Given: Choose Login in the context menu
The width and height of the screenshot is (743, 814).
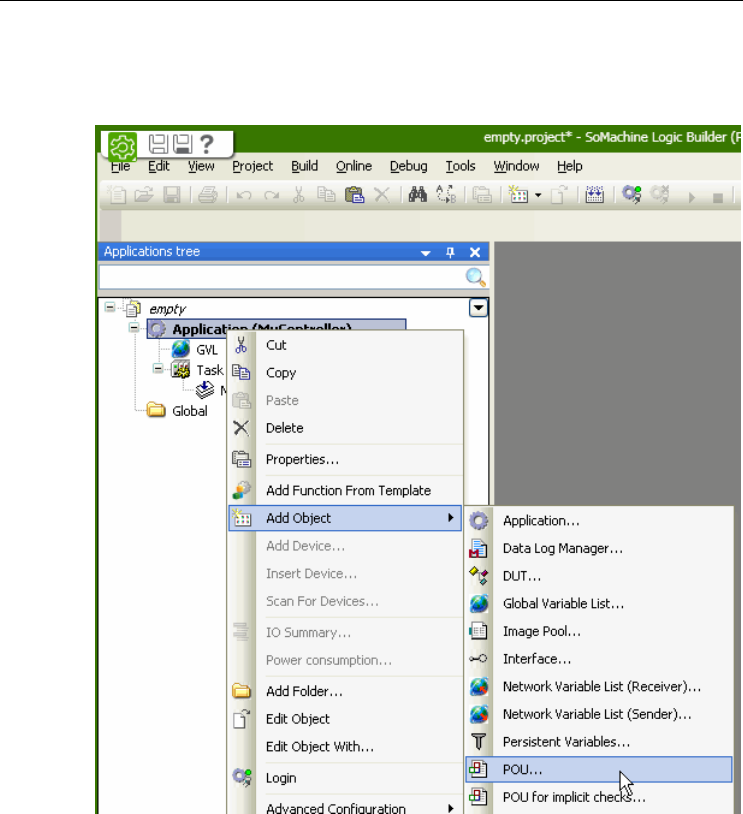Looking at the screenshot, I should coord(345,778).
